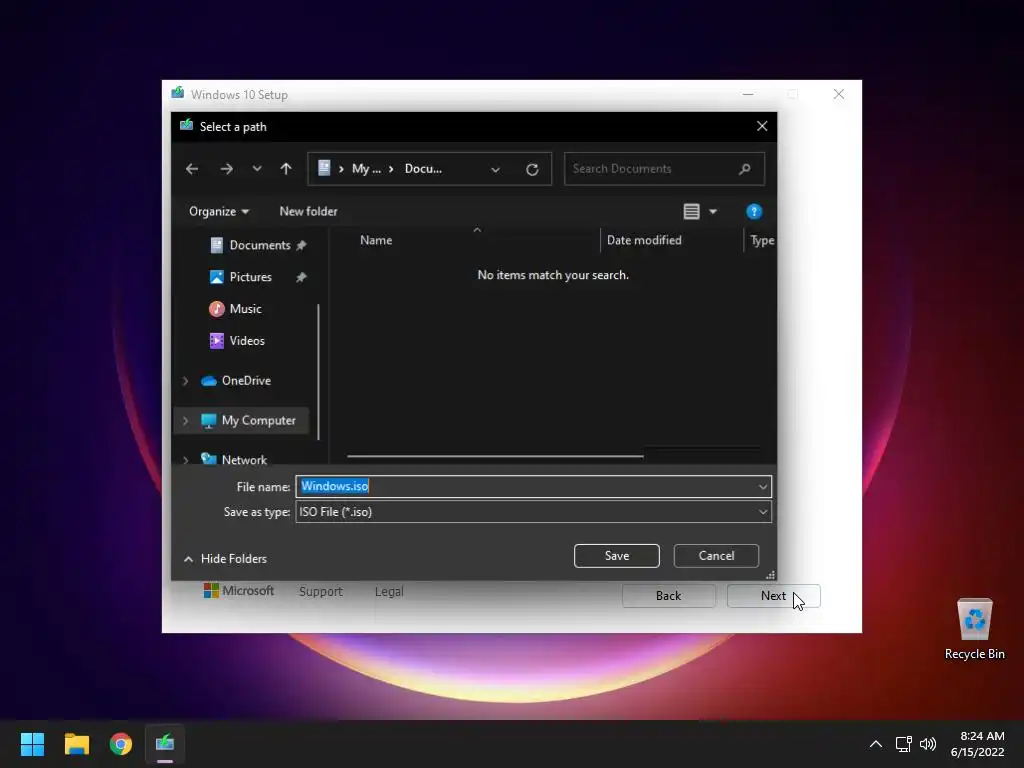Open File Explorer from the taskbar
The width and height of the screenshot is (1024, 768).
pos(76,744)
